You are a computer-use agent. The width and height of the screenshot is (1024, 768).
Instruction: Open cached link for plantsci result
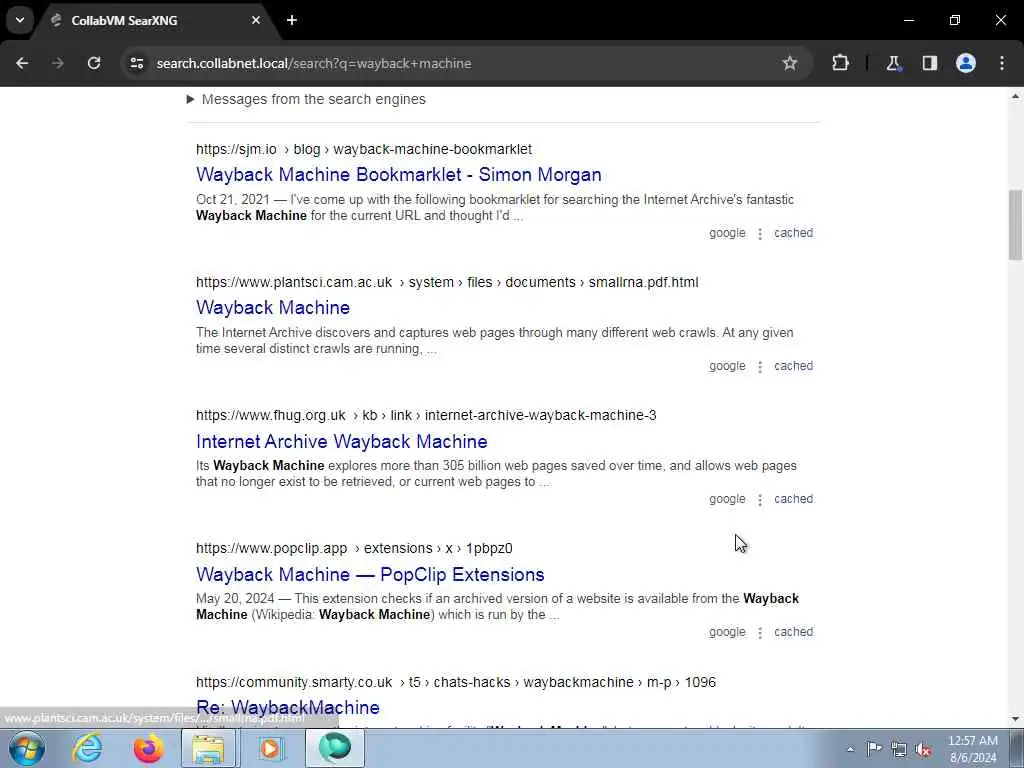click(793, 366)
